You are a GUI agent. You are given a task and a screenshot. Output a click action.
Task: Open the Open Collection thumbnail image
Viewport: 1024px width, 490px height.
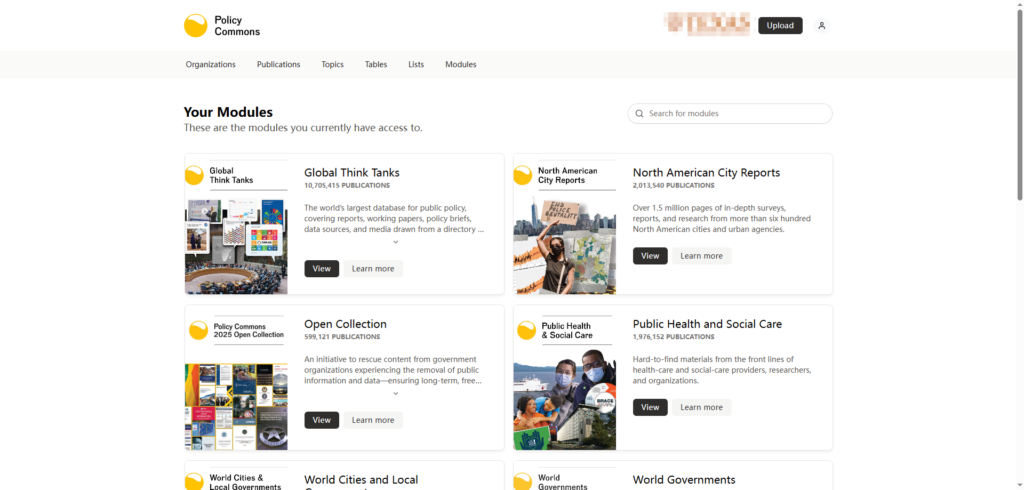236,406
